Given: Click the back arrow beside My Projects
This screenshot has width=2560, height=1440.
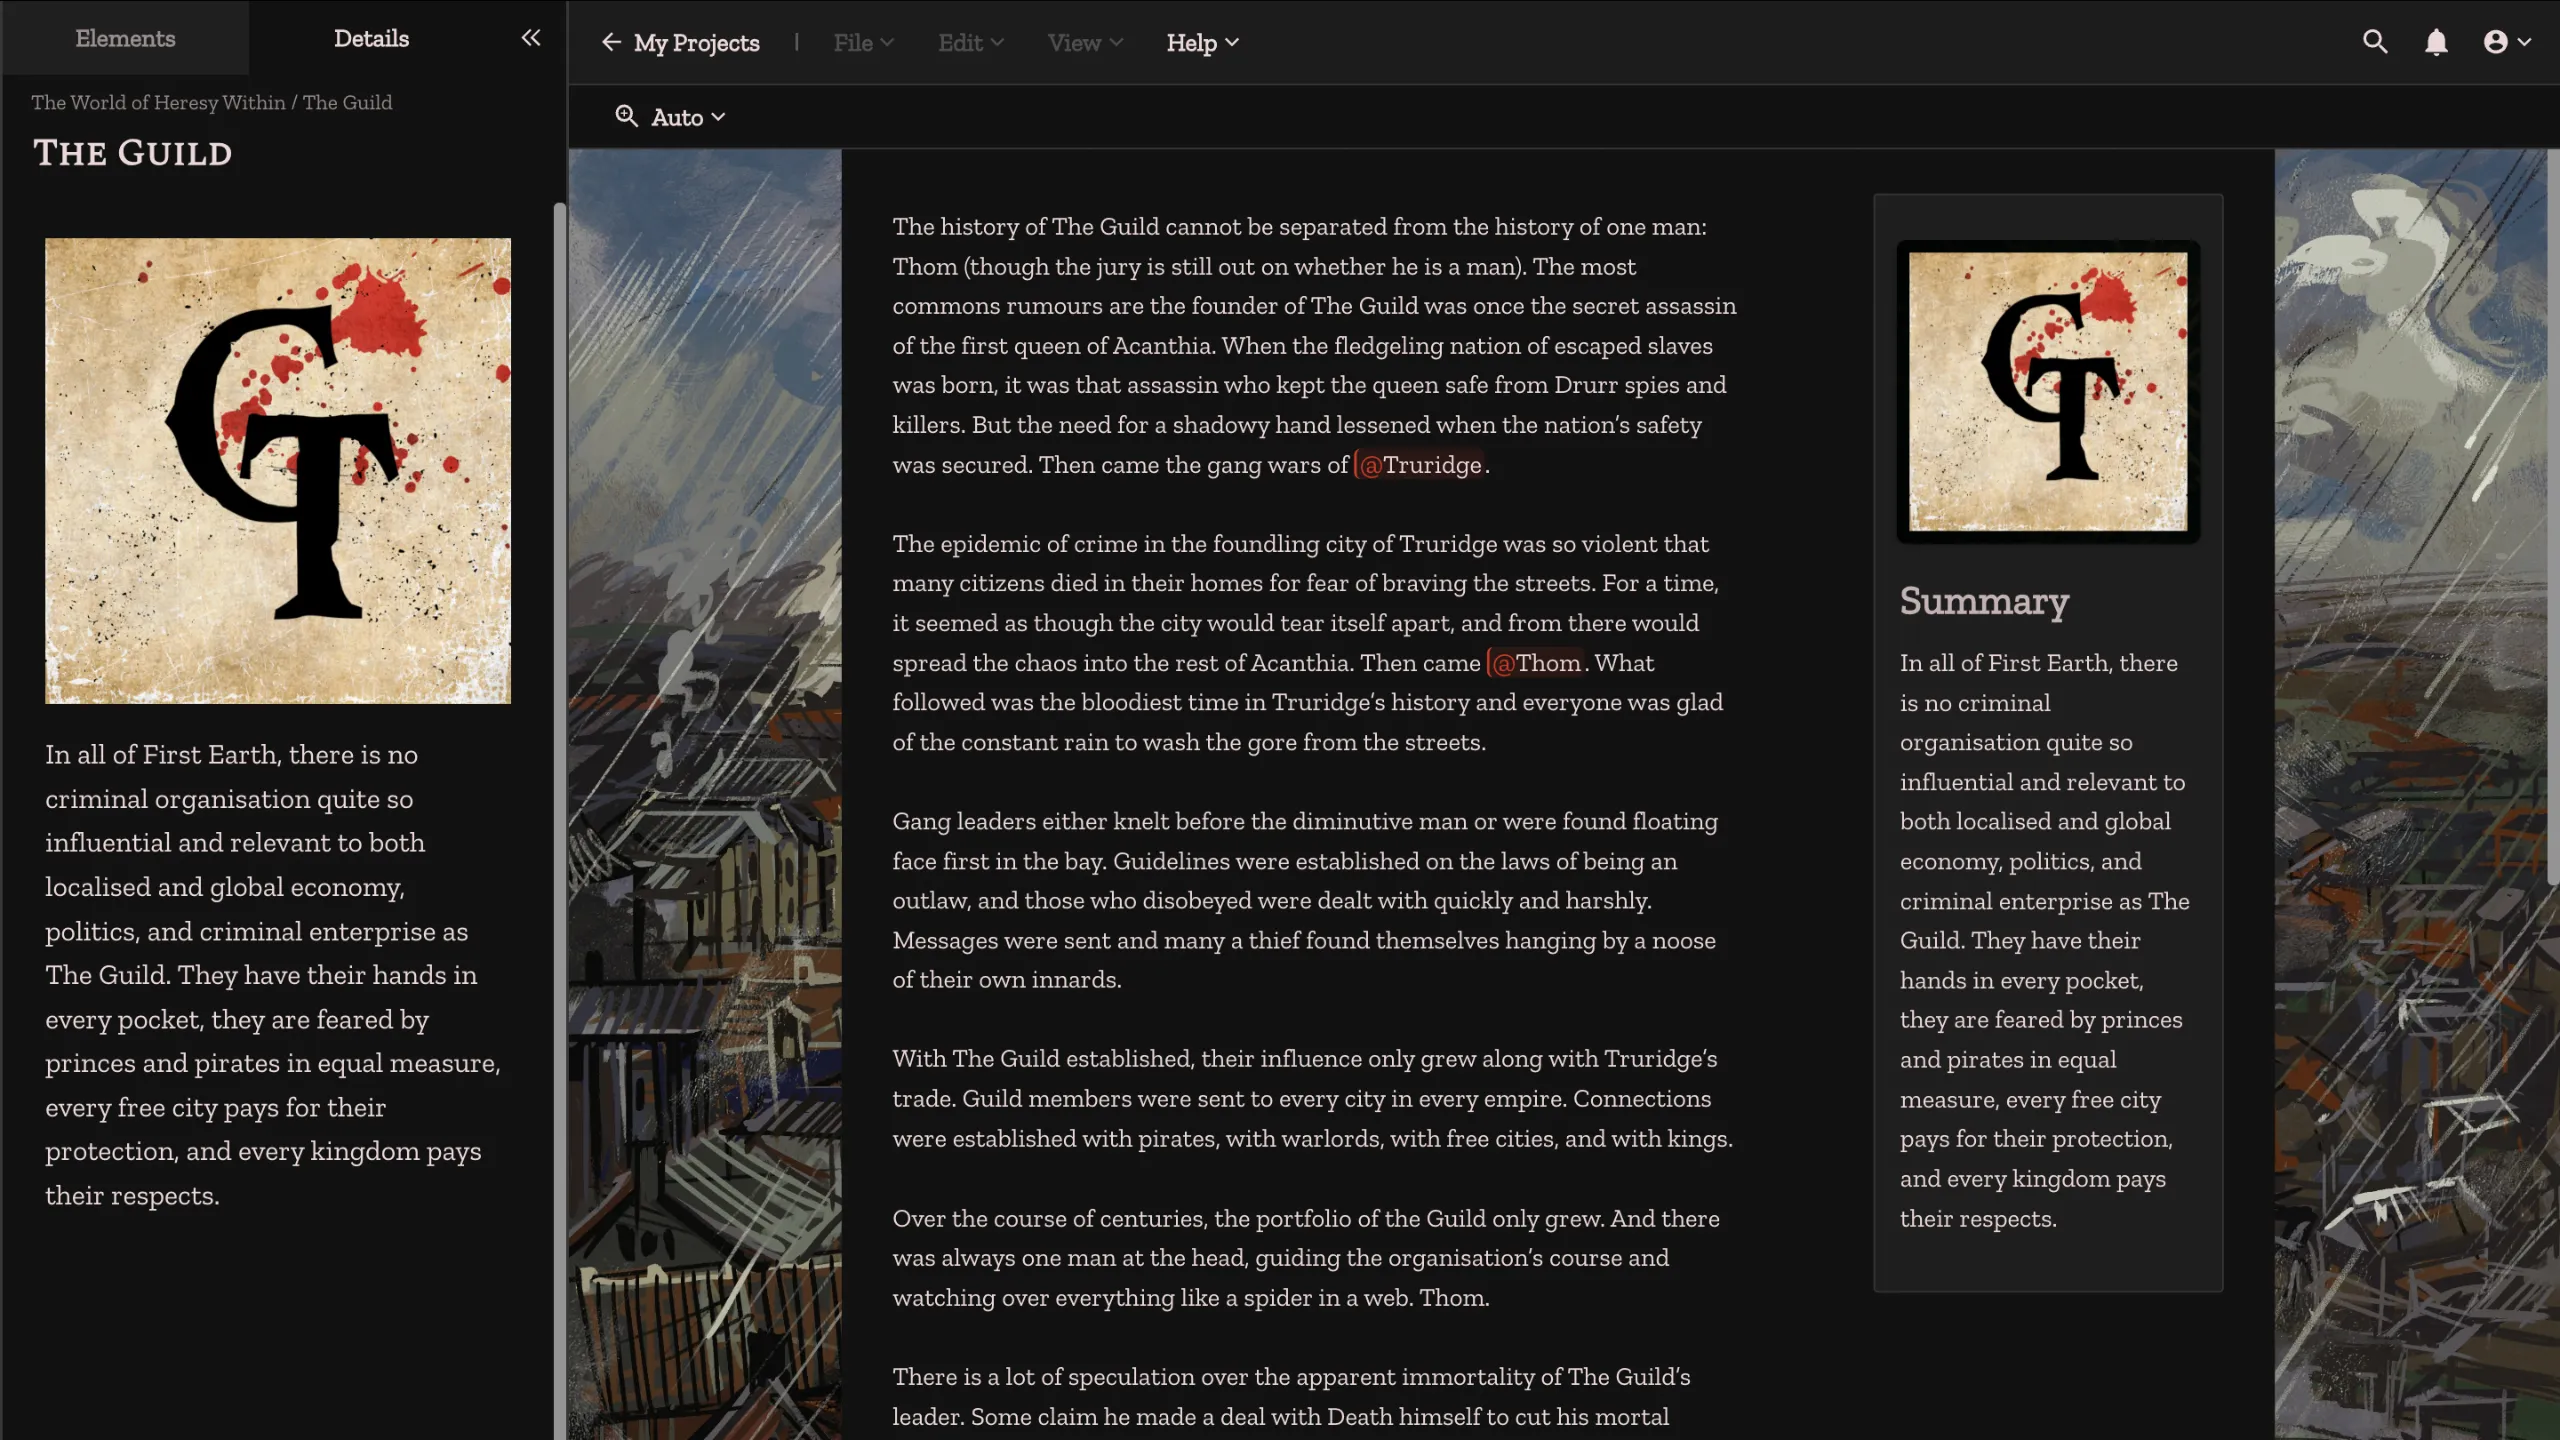Looking at the screenshot, I should (611, 42).
